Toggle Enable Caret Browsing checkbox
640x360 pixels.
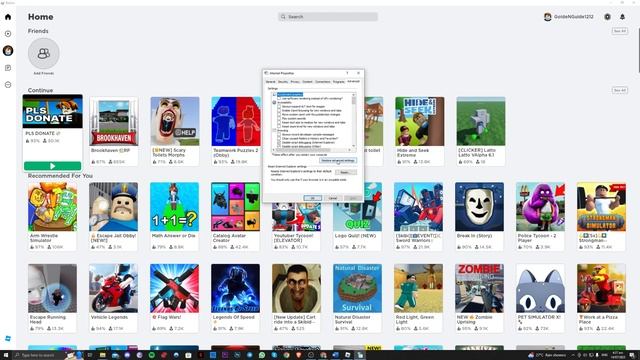pyautogui.click(x=279, y=111)
